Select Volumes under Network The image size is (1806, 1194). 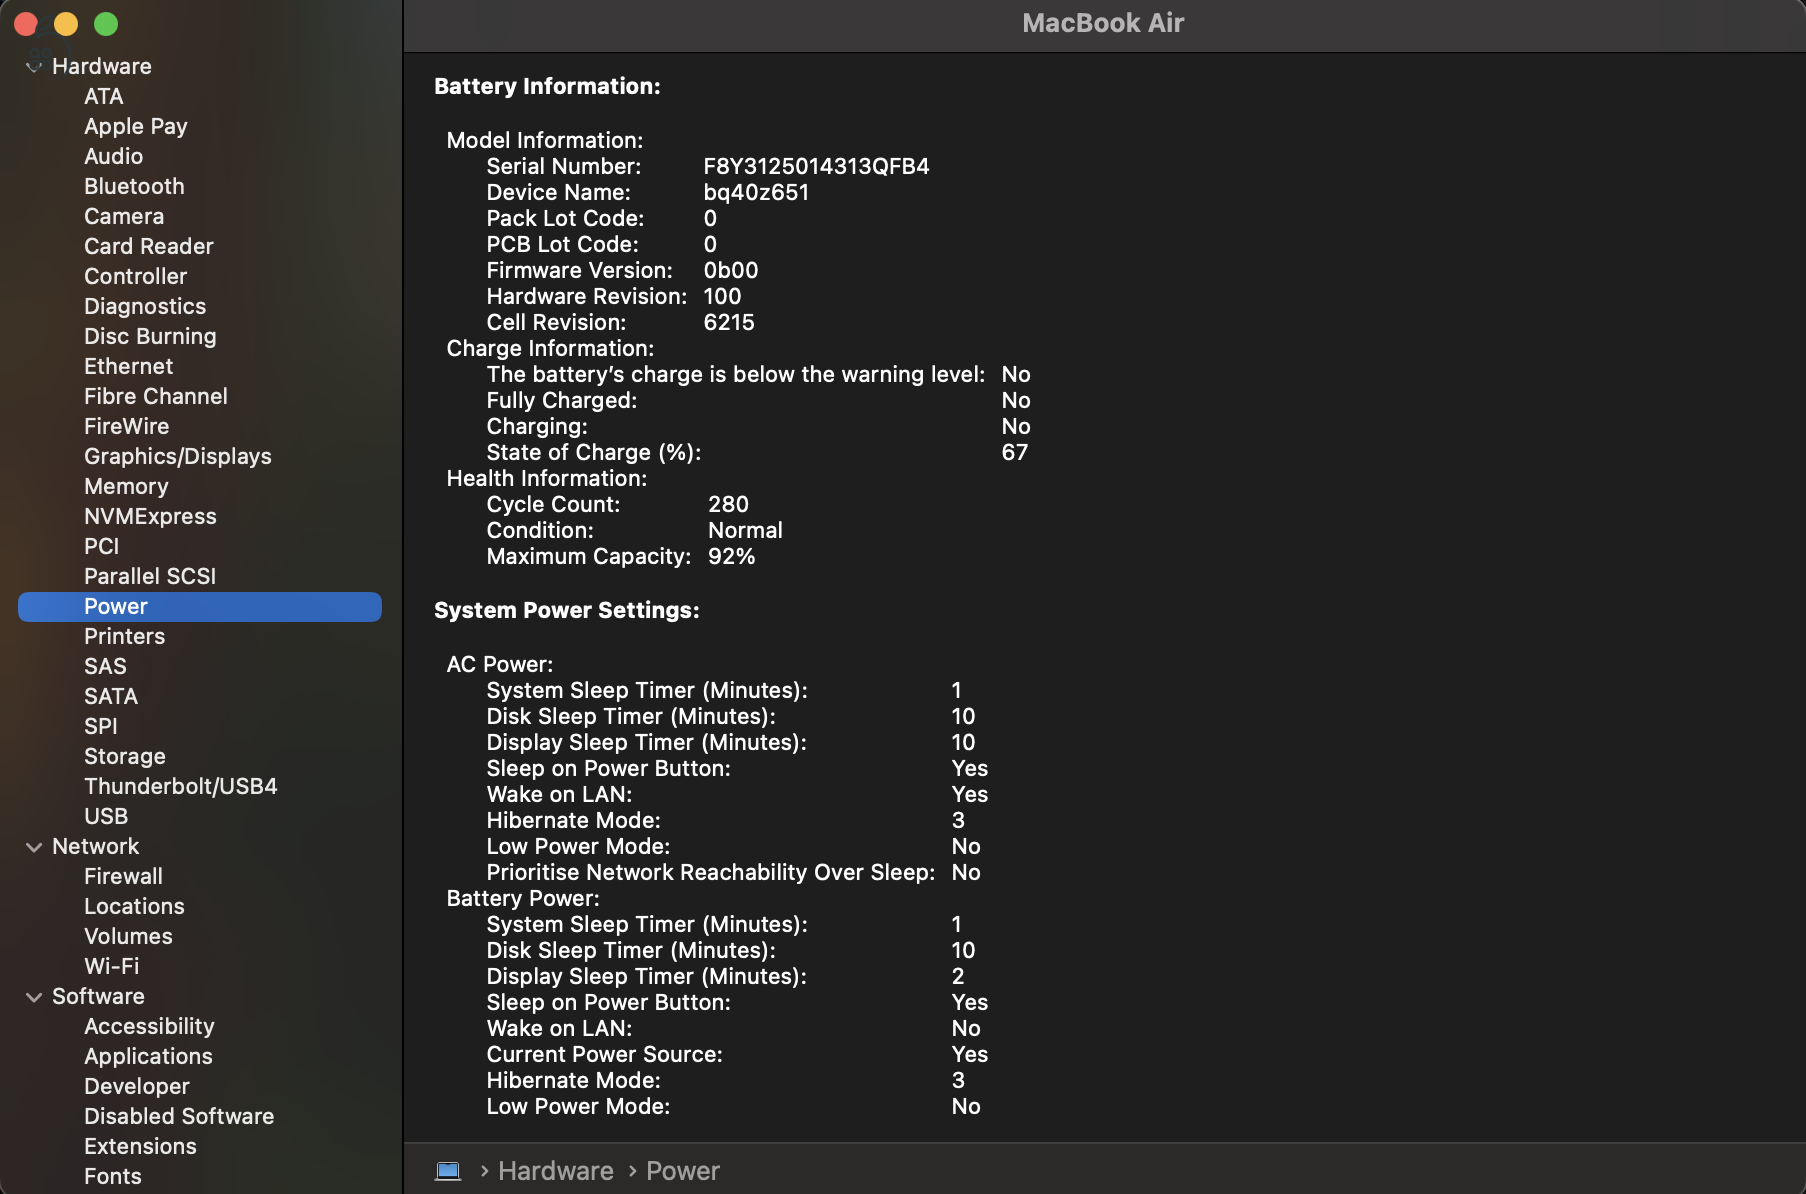coord(128,937)
